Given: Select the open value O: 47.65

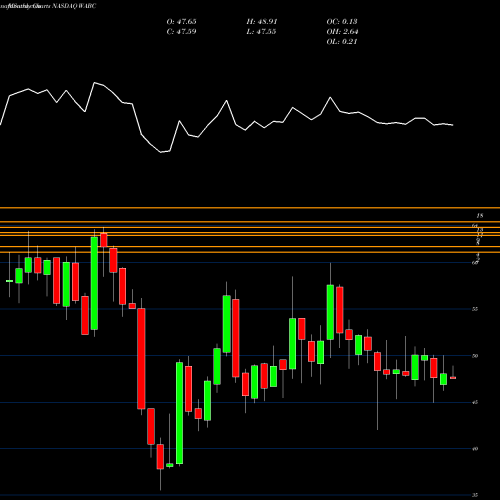Looking at the screenshot, I should click(x=181, y=22).
